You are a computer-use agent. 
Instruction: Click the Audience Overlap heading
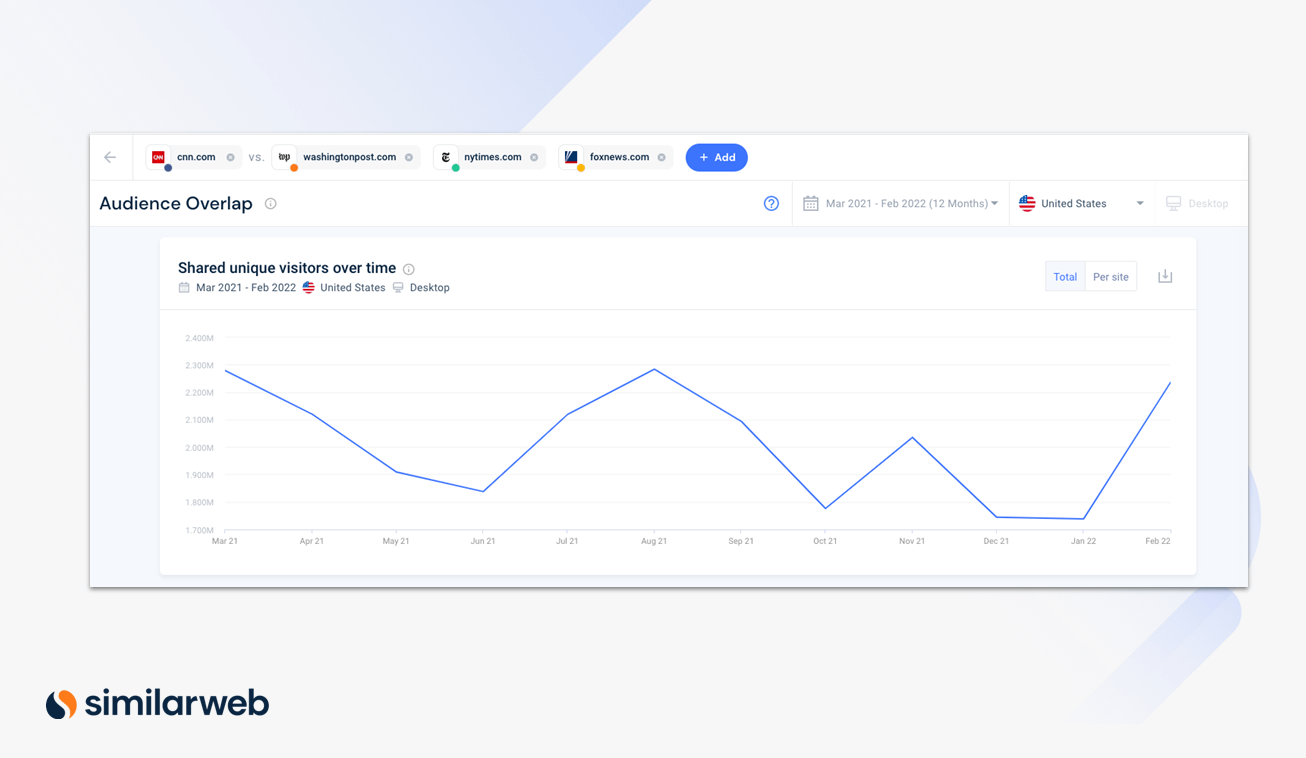[x=176, y=203]
